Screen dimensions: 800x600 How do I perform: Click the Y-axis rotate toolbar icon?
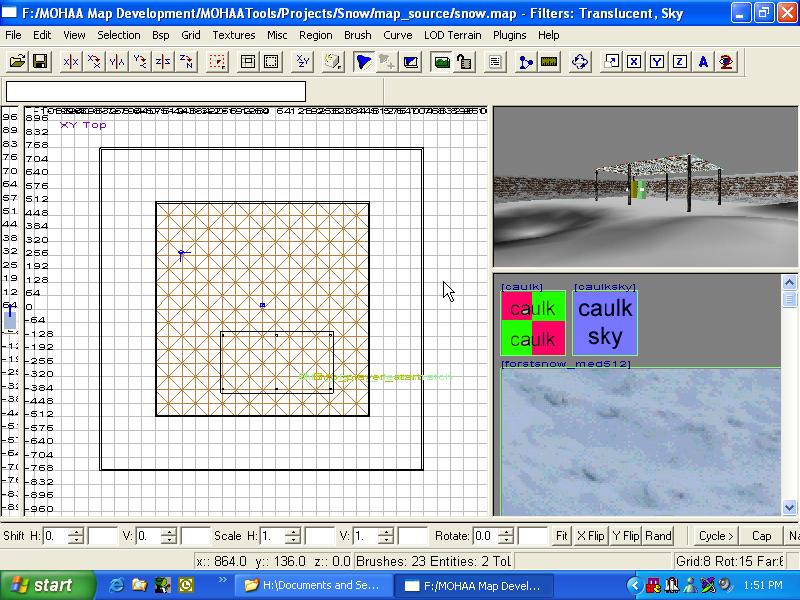click(x=140, y=62)
